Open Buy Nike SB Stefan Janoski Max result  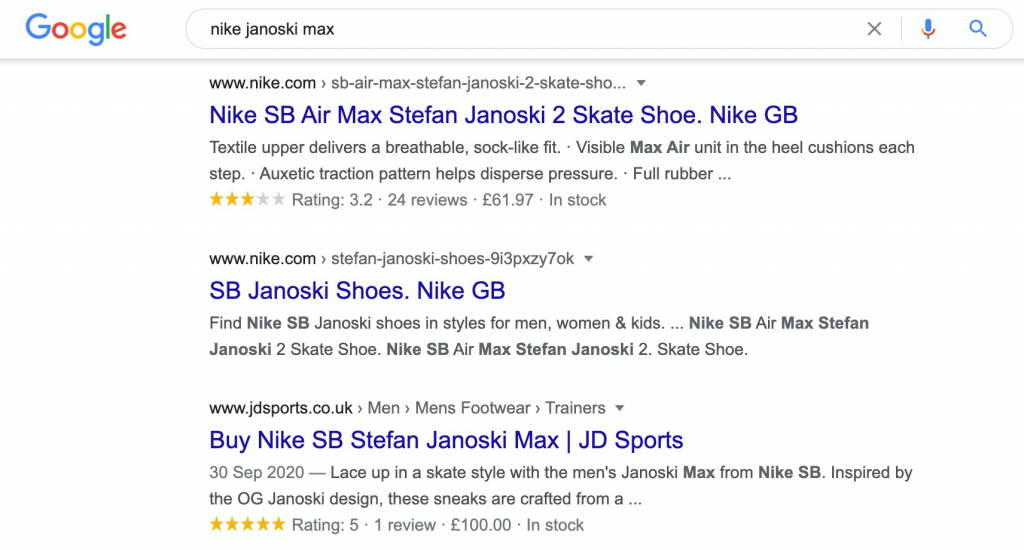pos(446,440)
